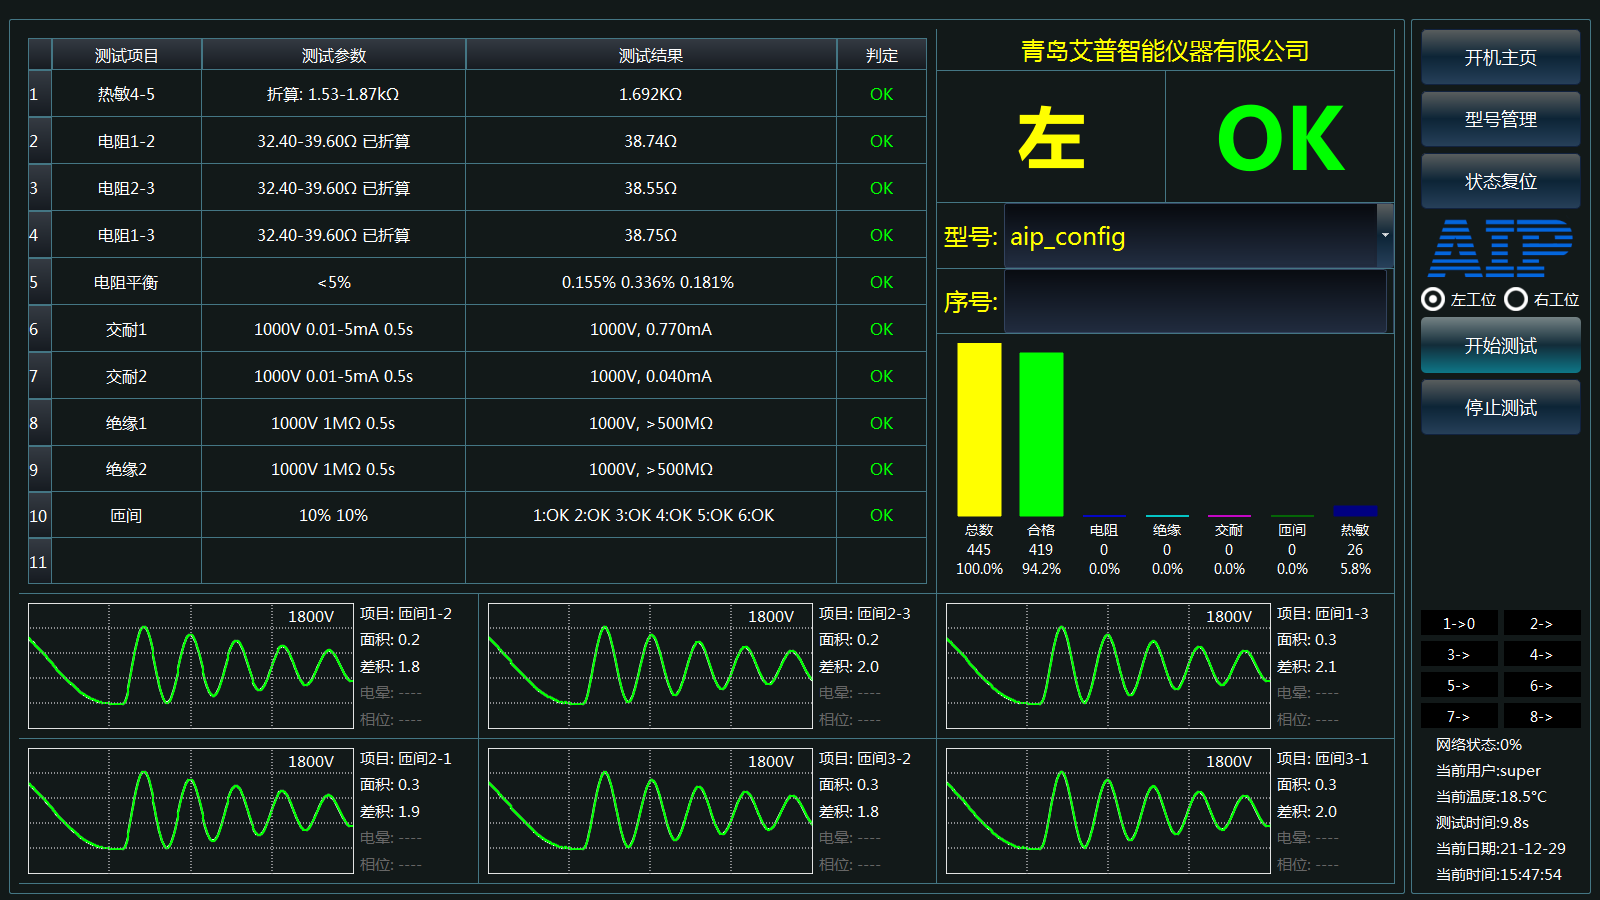Open 型号管理 model management
The image size is (1600, 900).
(1499, 119)
